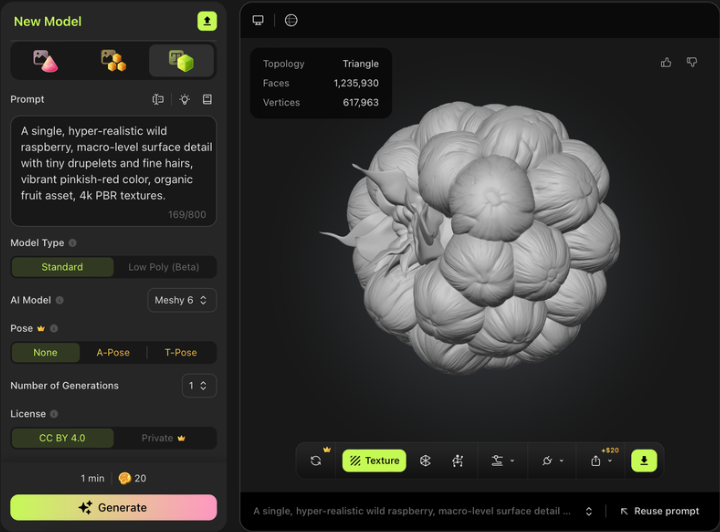The width and height of the screenshot is (720, 532).
Task: Switch to the multi-cube batch generation tab
Action: [113, 61]
